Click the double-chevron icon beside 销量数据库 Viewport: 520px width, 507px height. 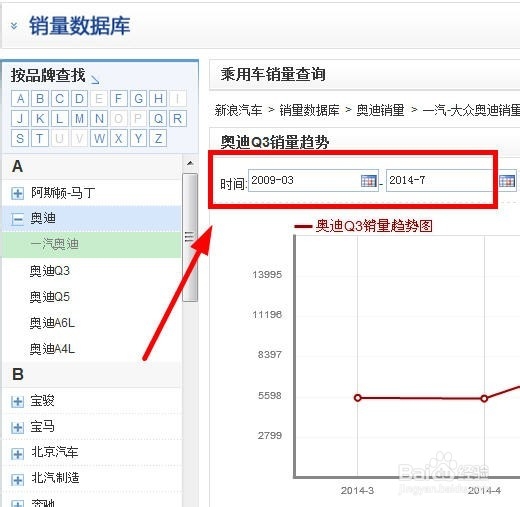point(14,26)
